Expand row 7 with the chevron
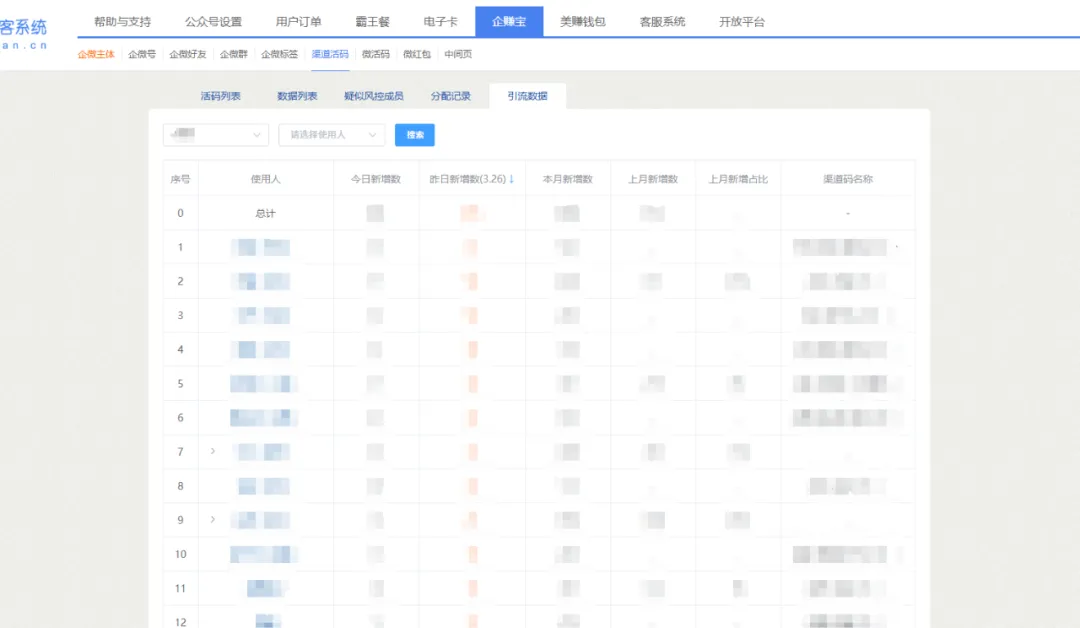1080x628 pixels. [x=213, y=451]
